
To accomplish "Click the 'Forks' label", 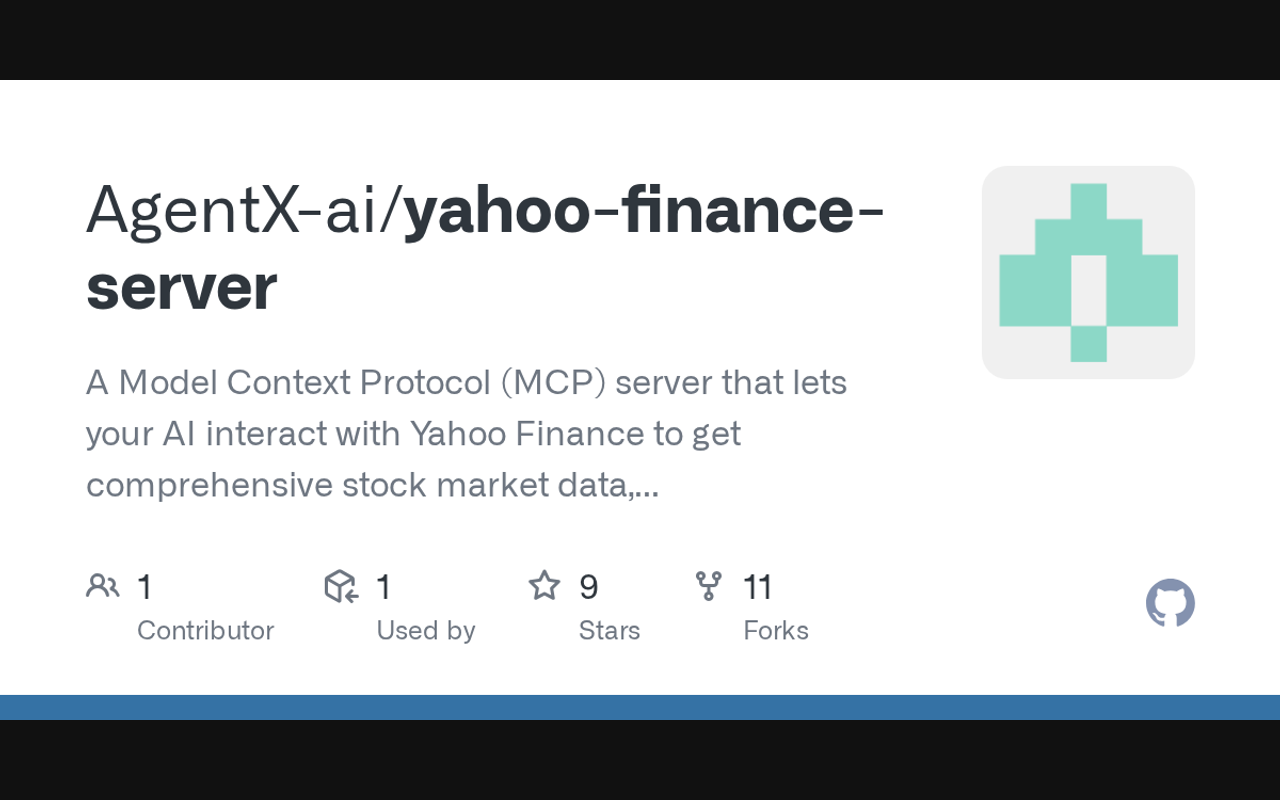I will click(775, 630).
